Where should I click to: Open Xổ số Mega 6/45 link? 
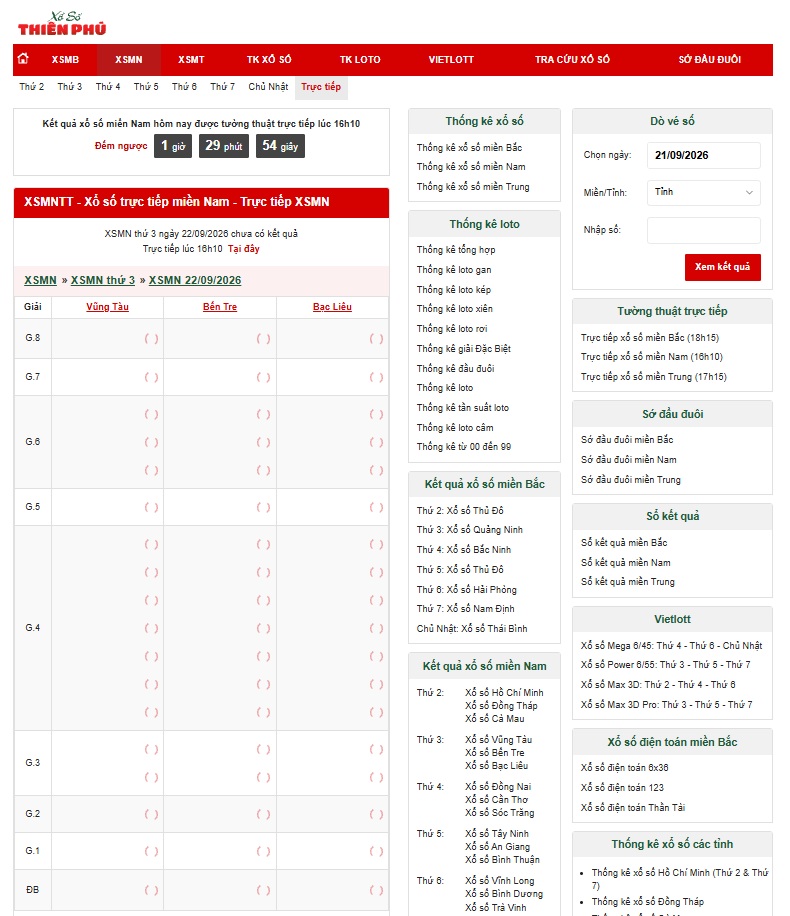671,646
